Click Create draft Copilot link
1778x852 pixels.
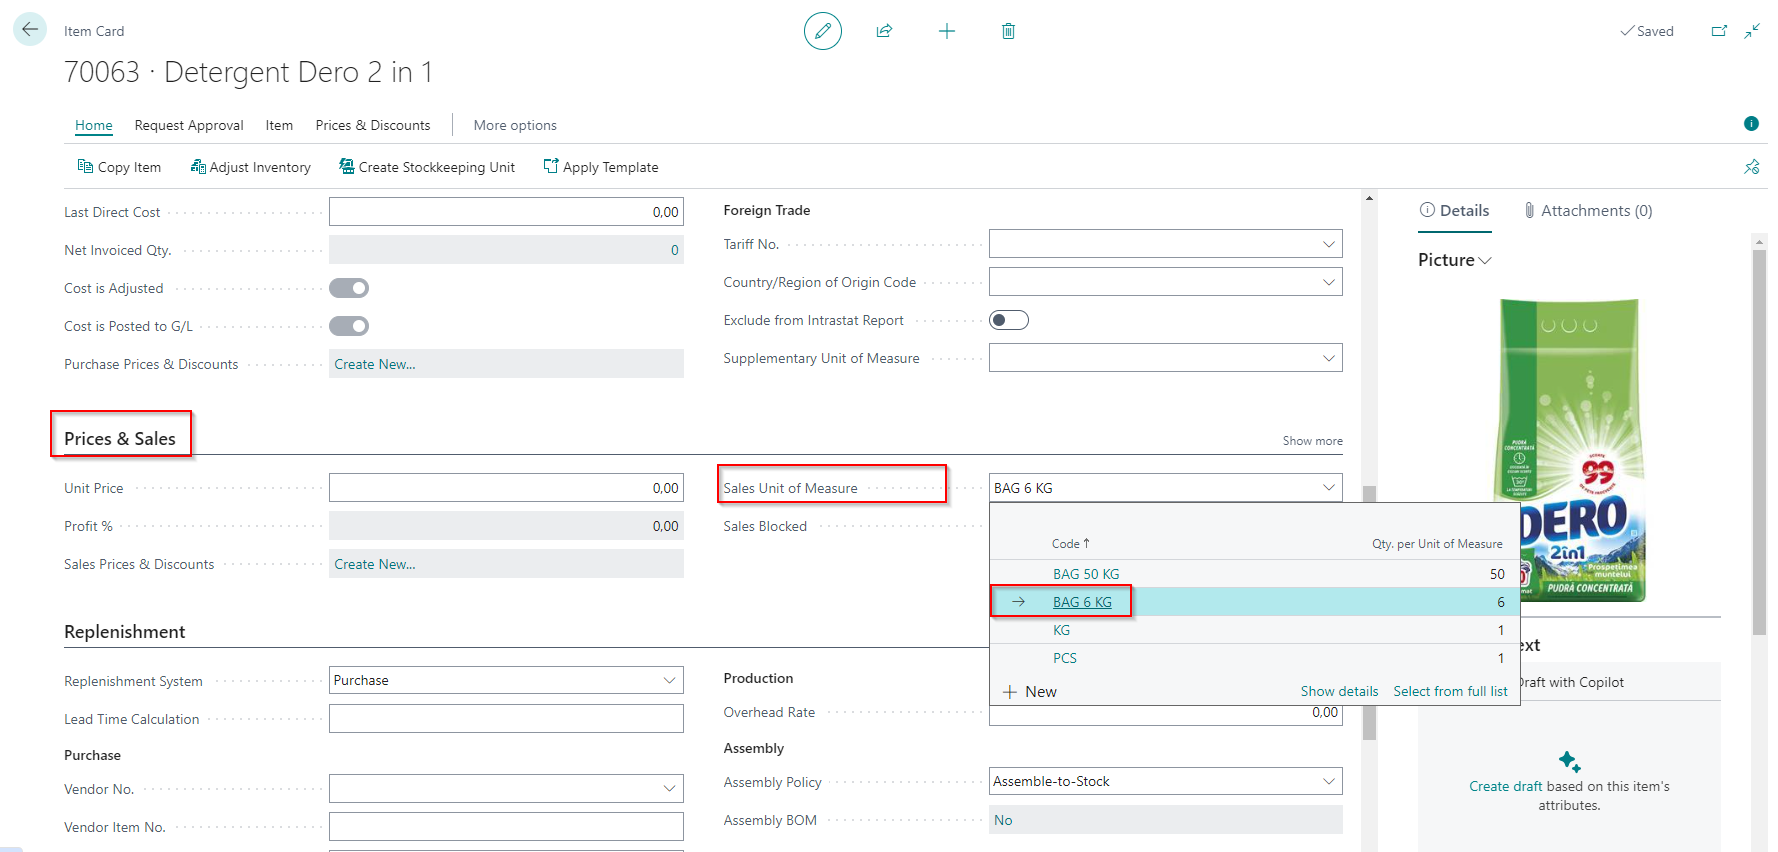click(x=1505, y=786)
